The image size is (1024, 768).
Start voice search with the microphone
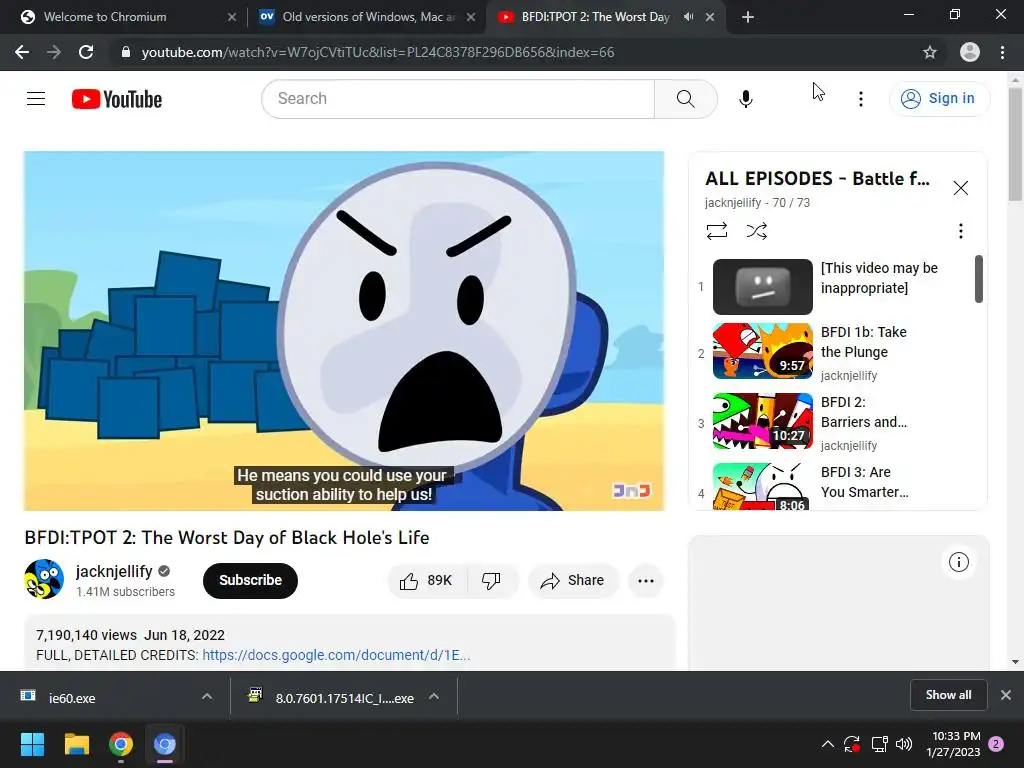(x=746, y=99)
